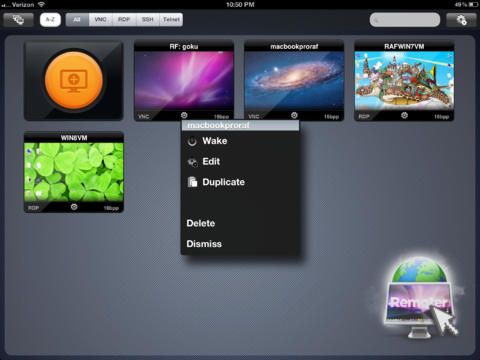480x360 pixels.
Task: Choose Wake from the macbookproraf menu
Action: pos(240,141)
